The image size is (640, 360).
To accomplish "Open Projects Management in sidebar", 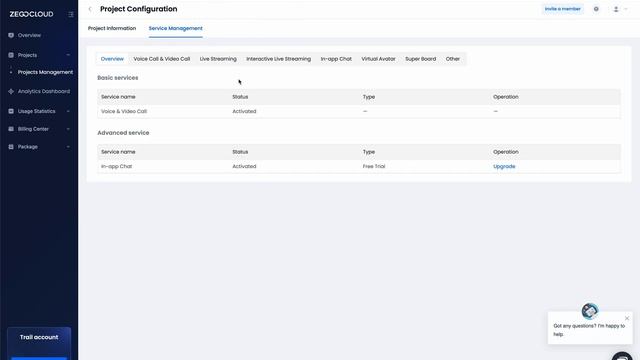I will pos(45,72).
